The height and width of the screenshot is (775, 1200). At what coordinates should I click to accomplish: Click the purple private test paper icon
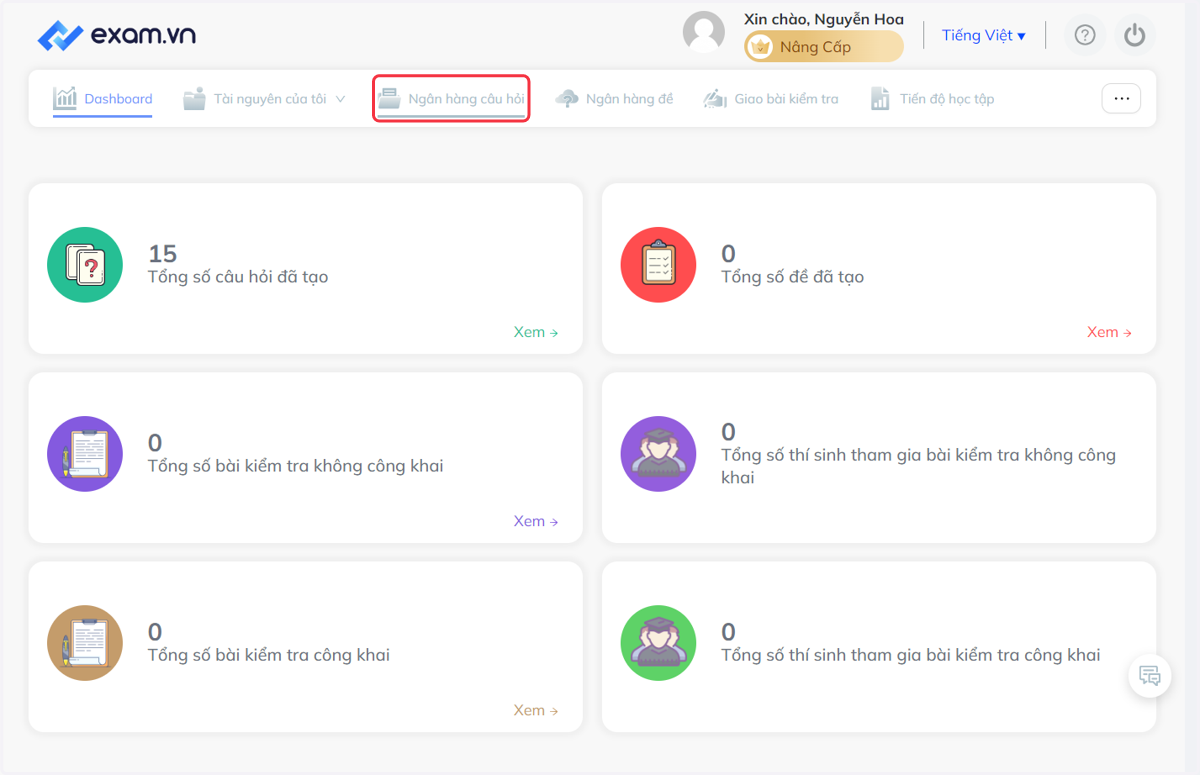(x=85, y=454)
